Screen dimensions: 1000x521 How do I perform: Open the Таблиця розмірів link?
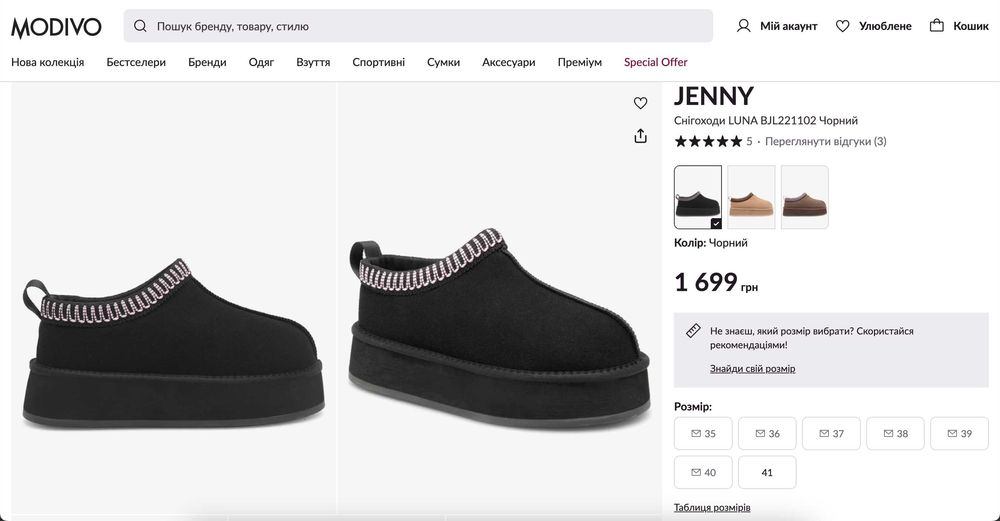[x=712, y=508]
